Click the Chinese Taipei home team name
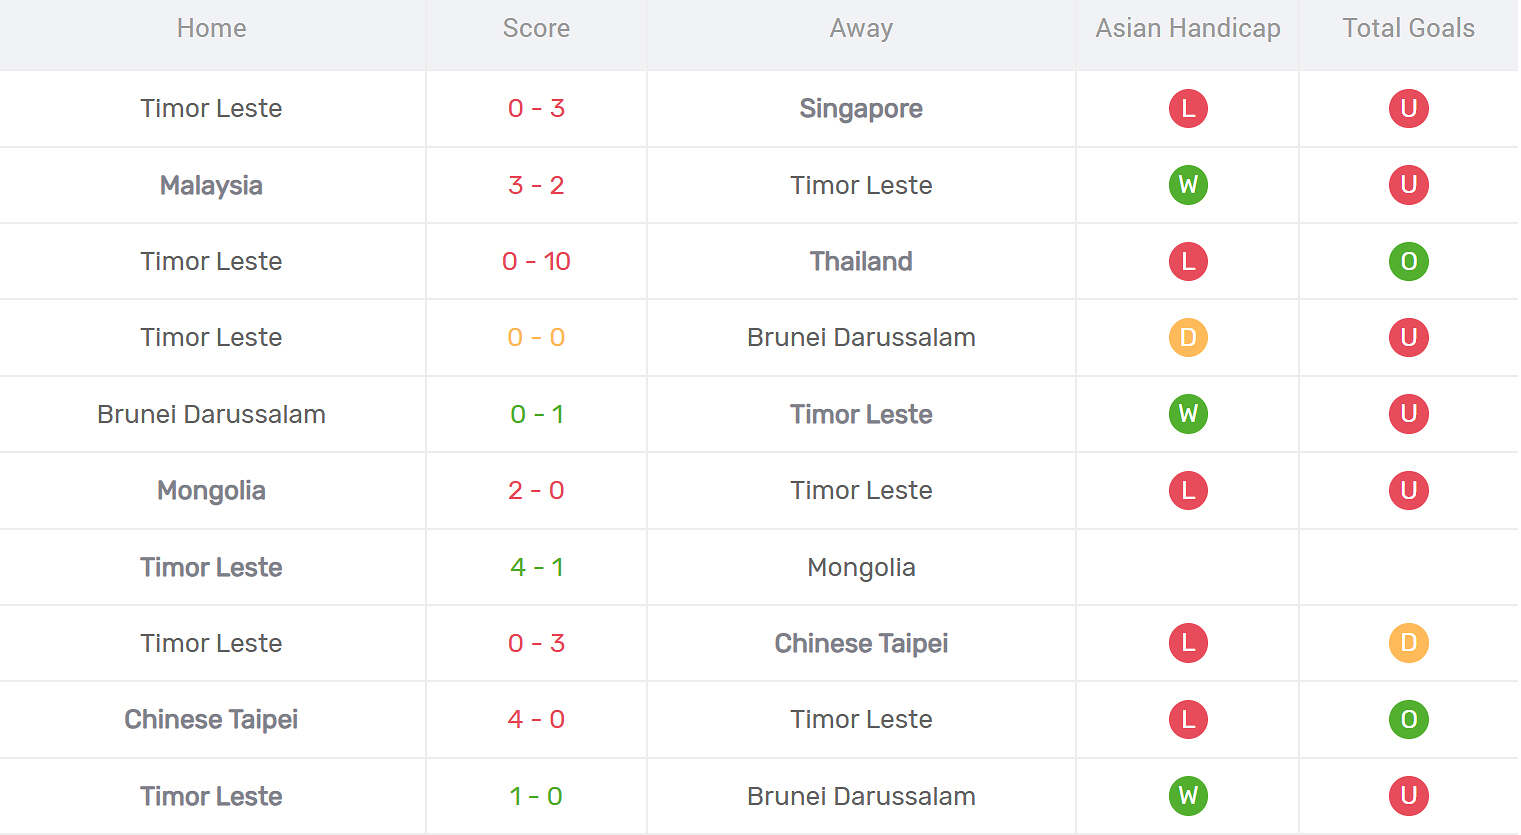The image size is (1521, 835). [211, 719]
